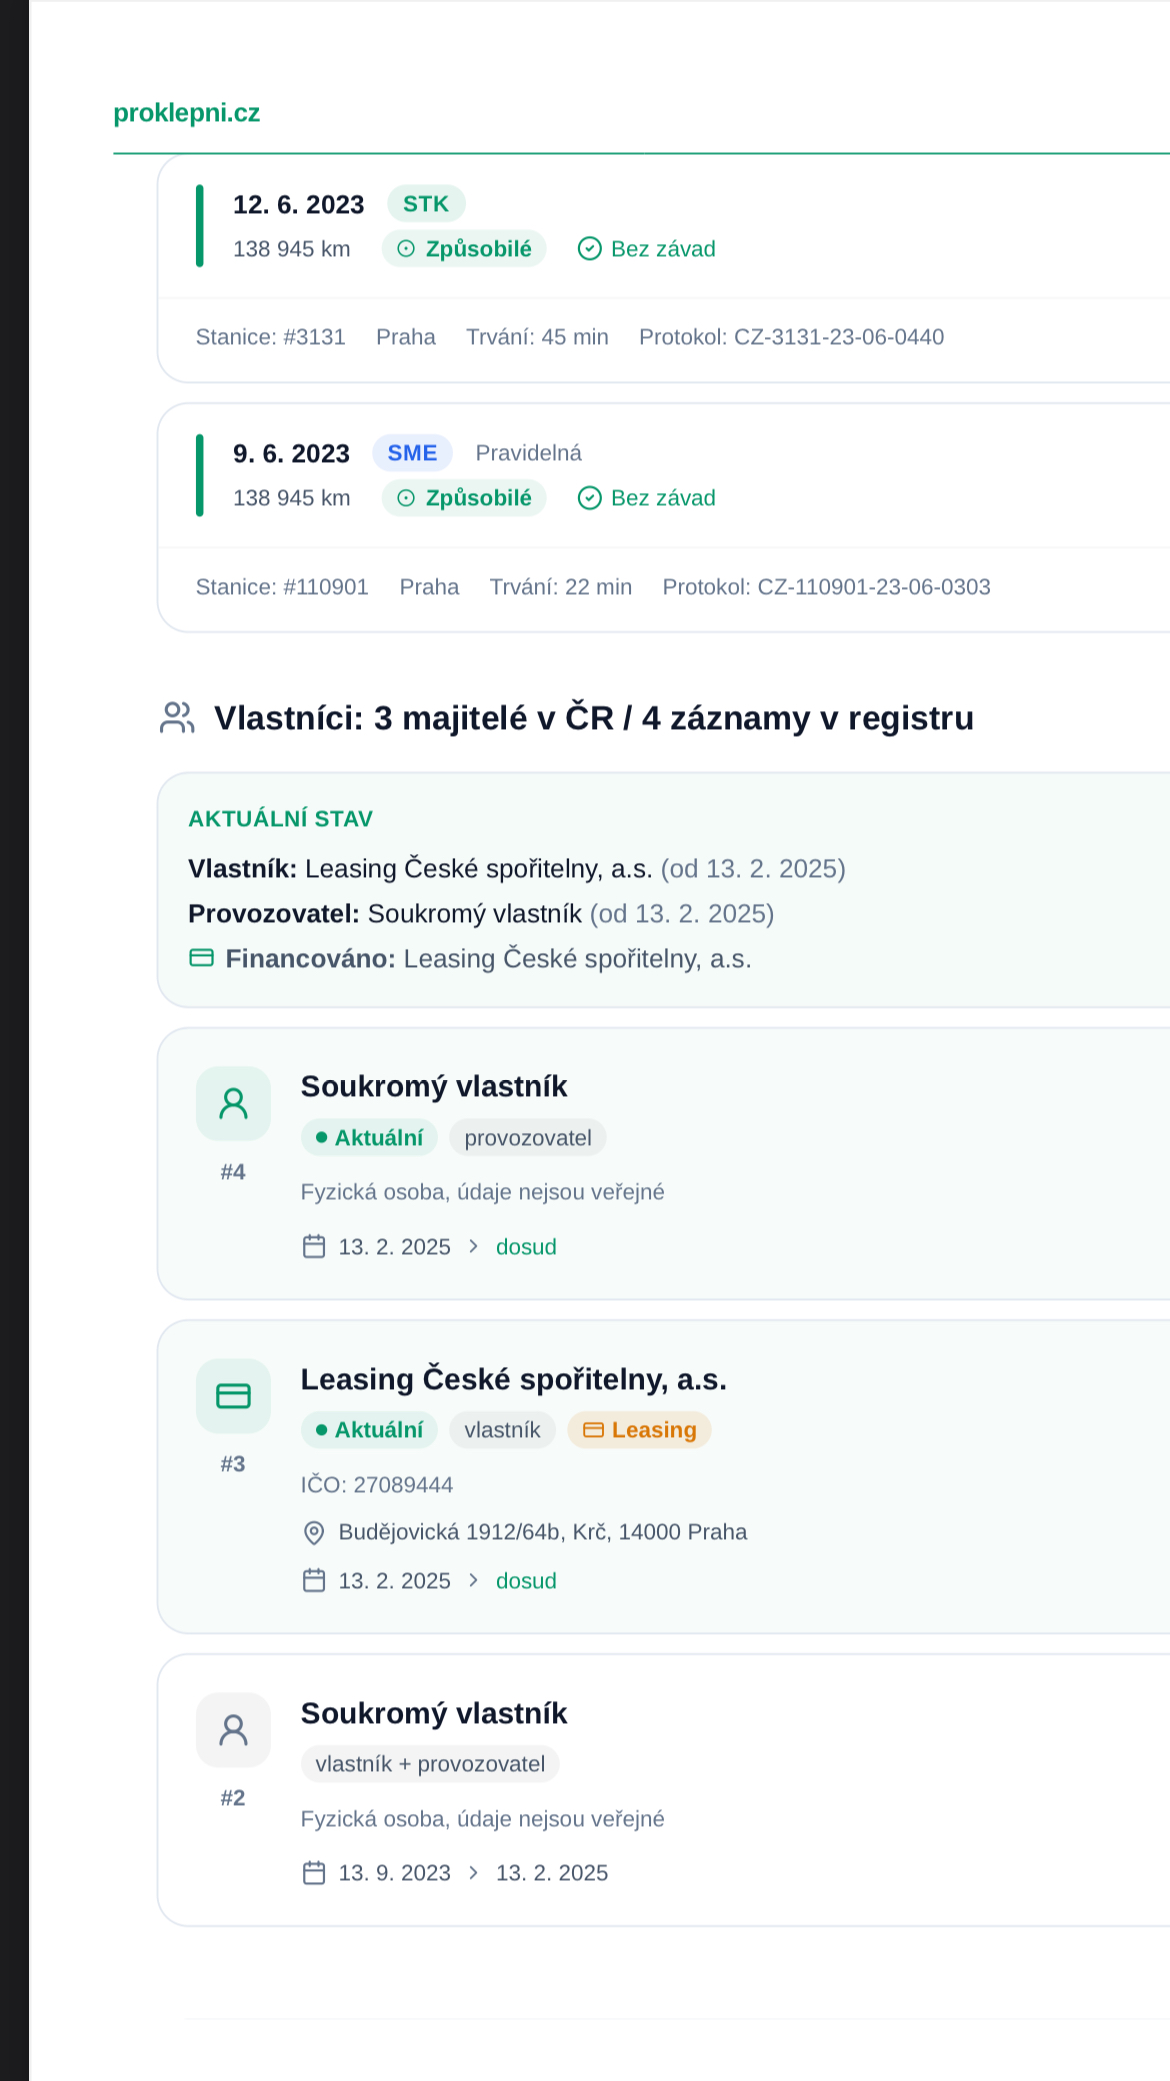Screen dimensions: 1170x2081
Task: Click the vlastník + provozovatel tag on owner #2
Action: pyautogui.click(x=430, y=1764)
